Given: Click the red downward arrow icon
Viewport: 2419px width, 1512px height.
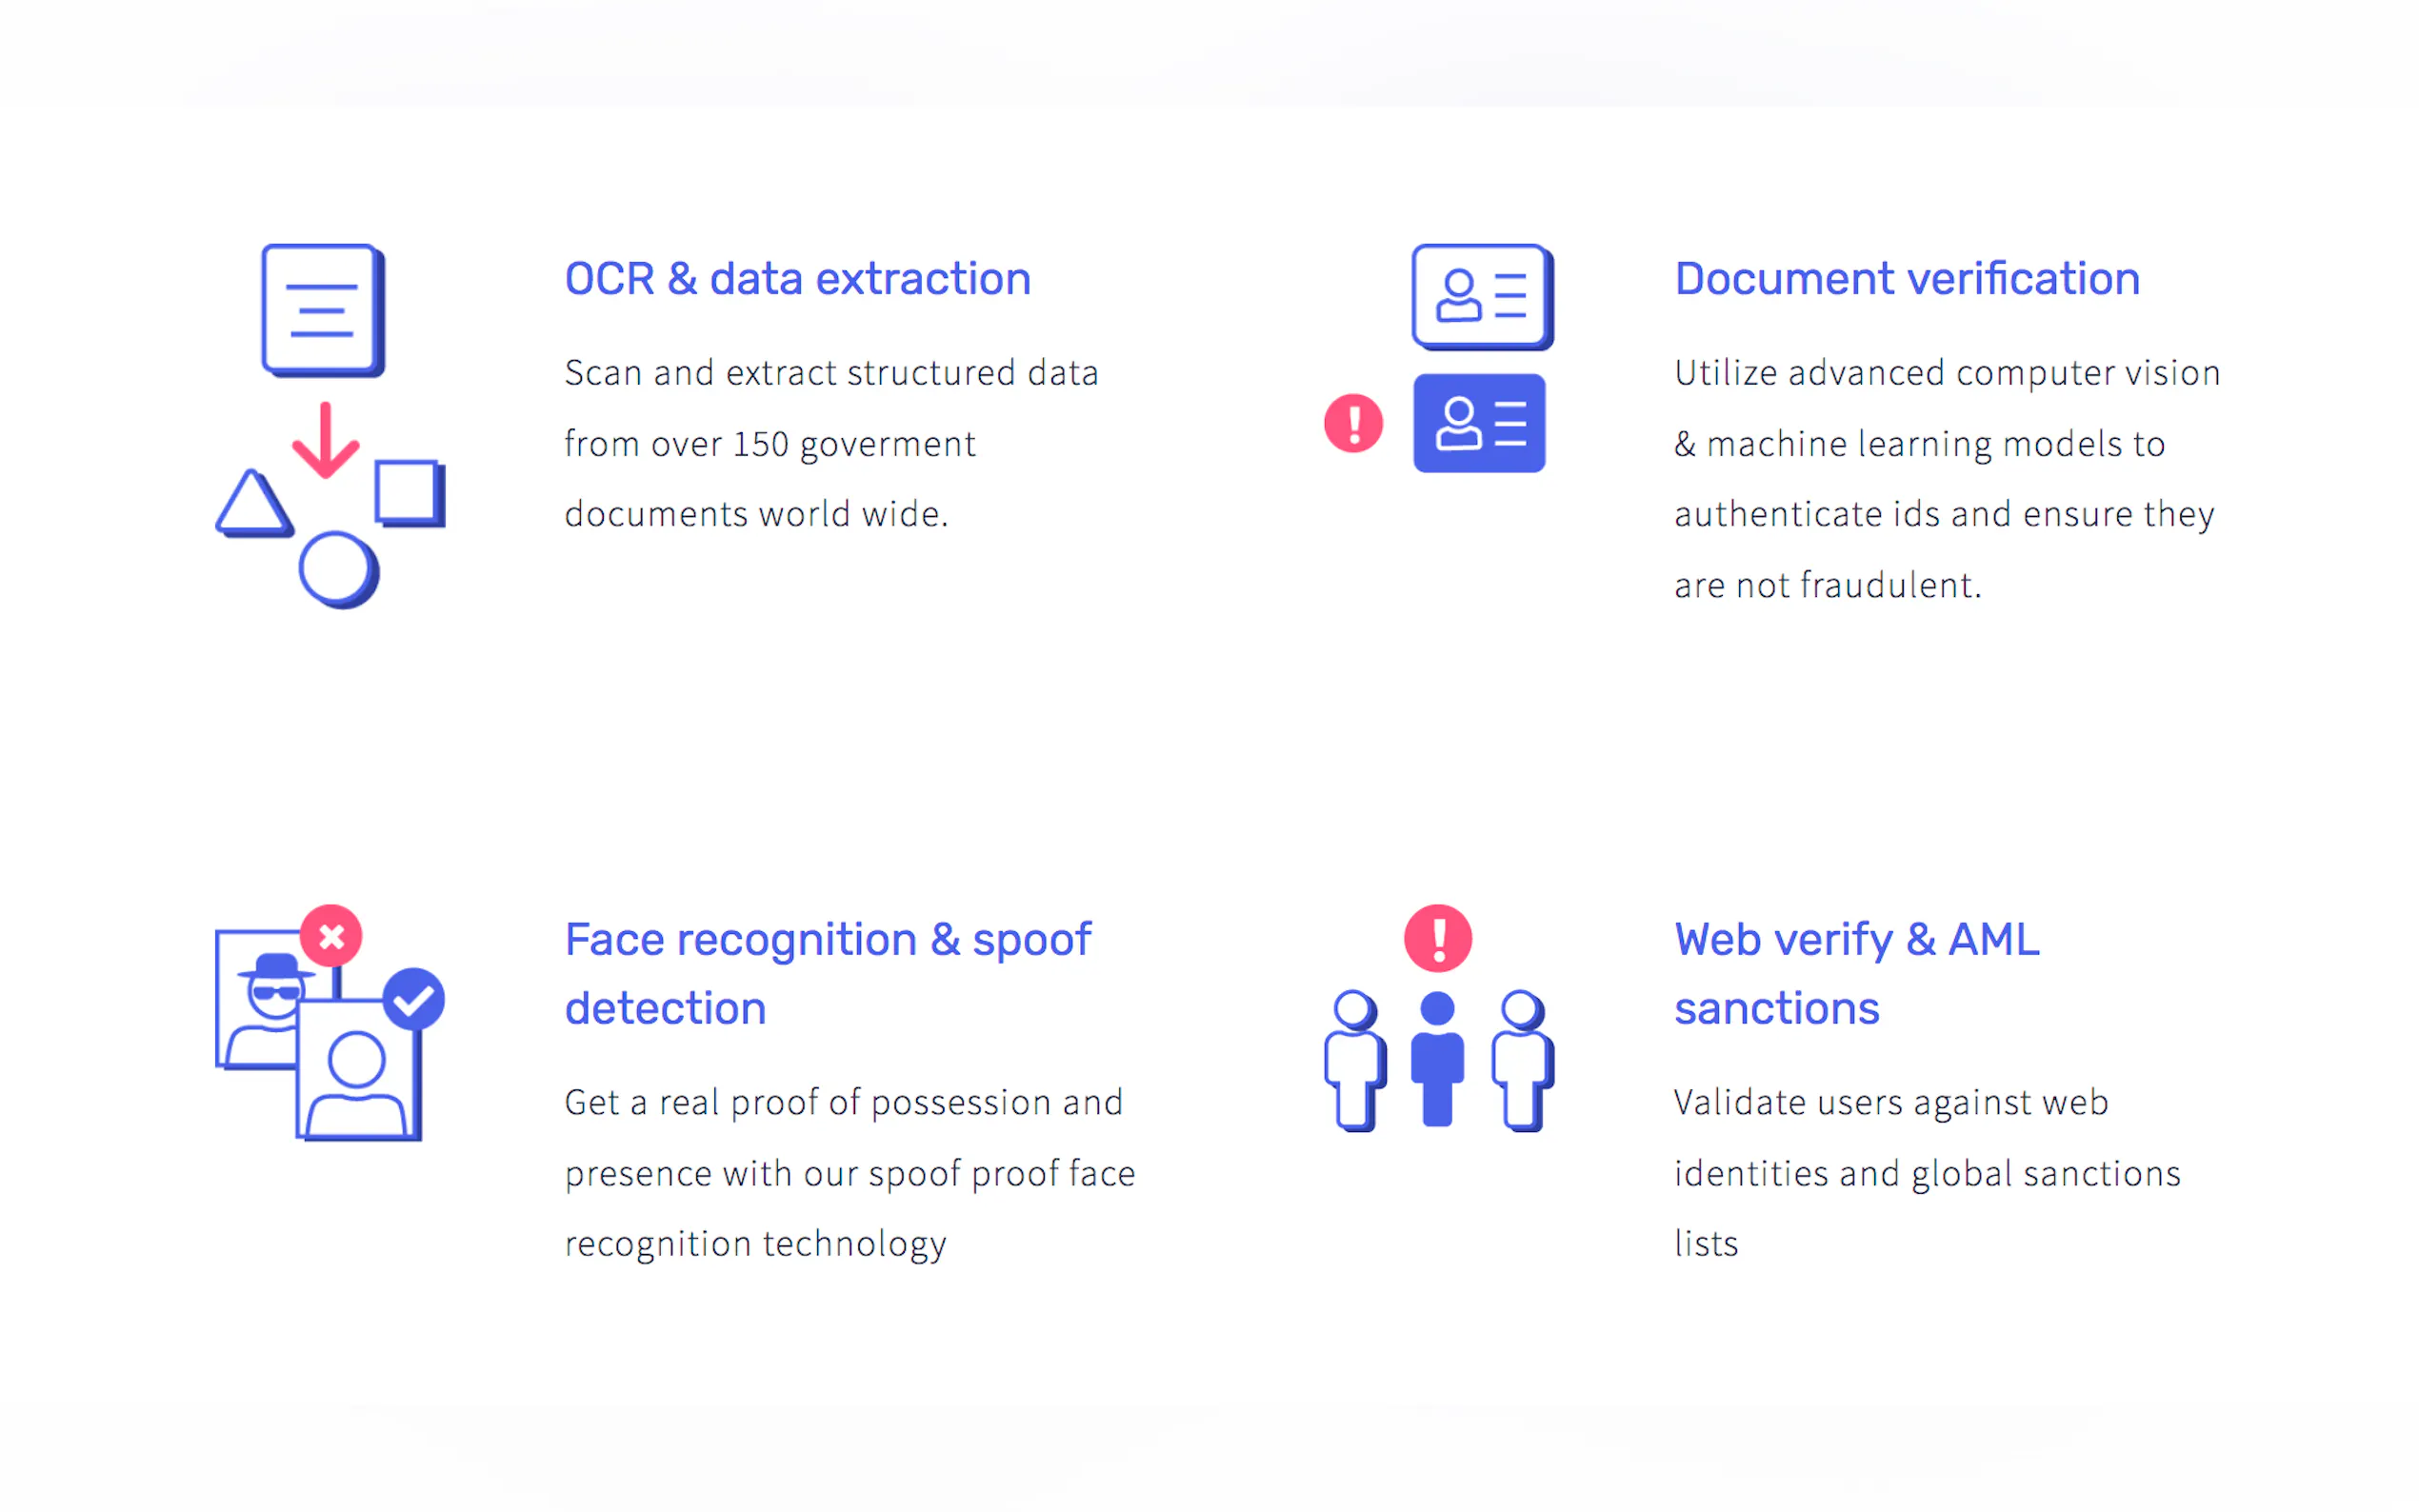Looking at the screenshot, I should (325, 440).
